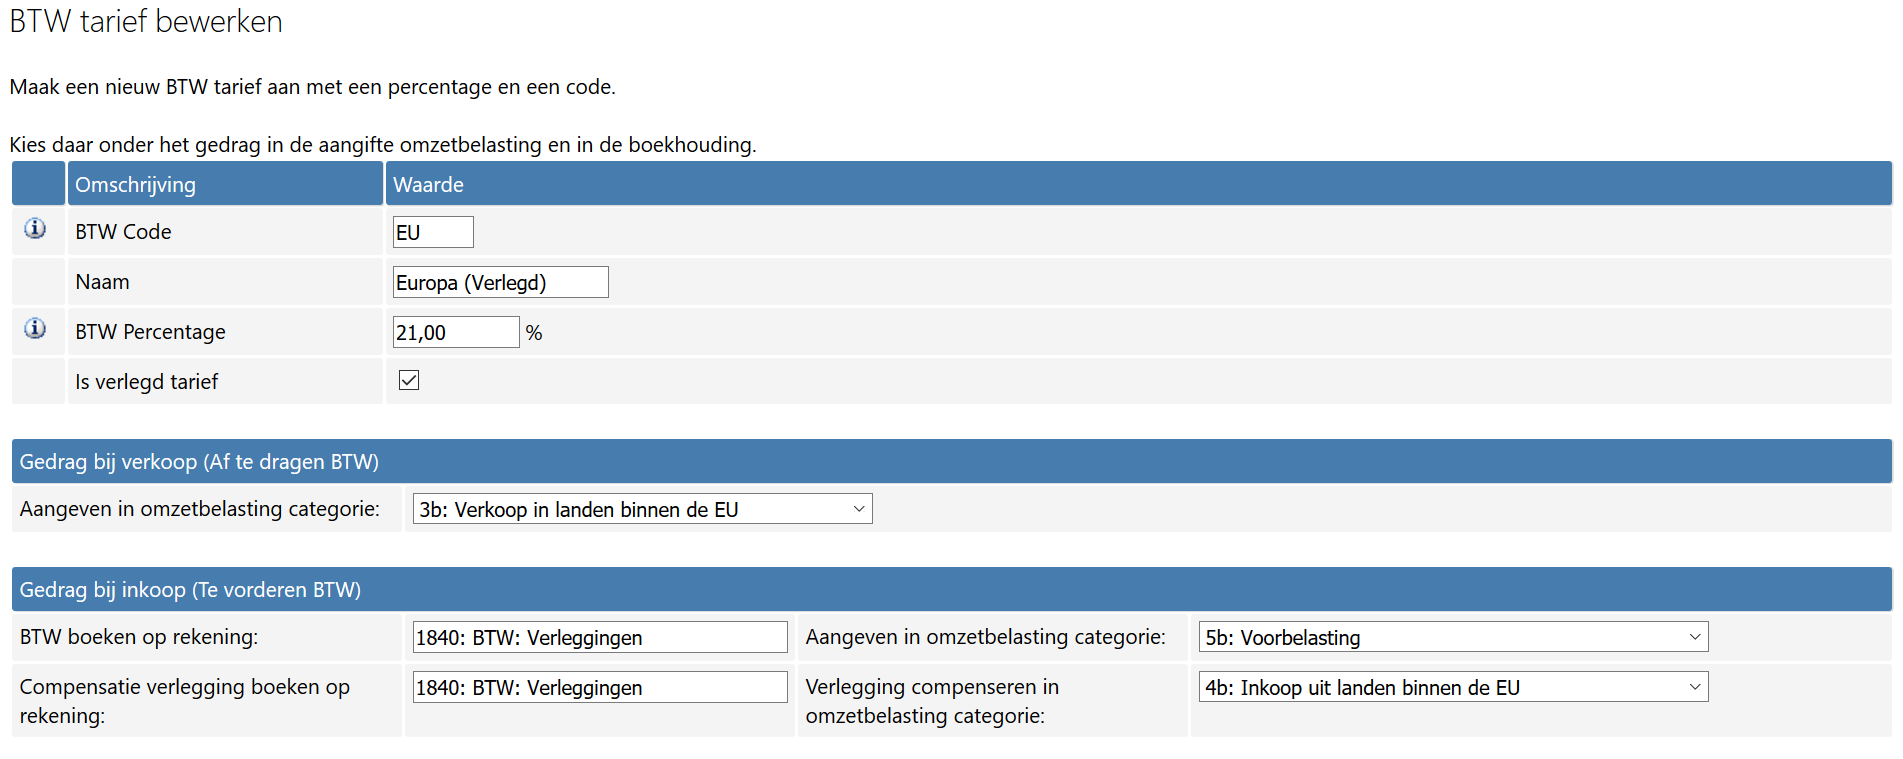
Task: Click the 'Waarde' column header
Action: click(428, 185)
